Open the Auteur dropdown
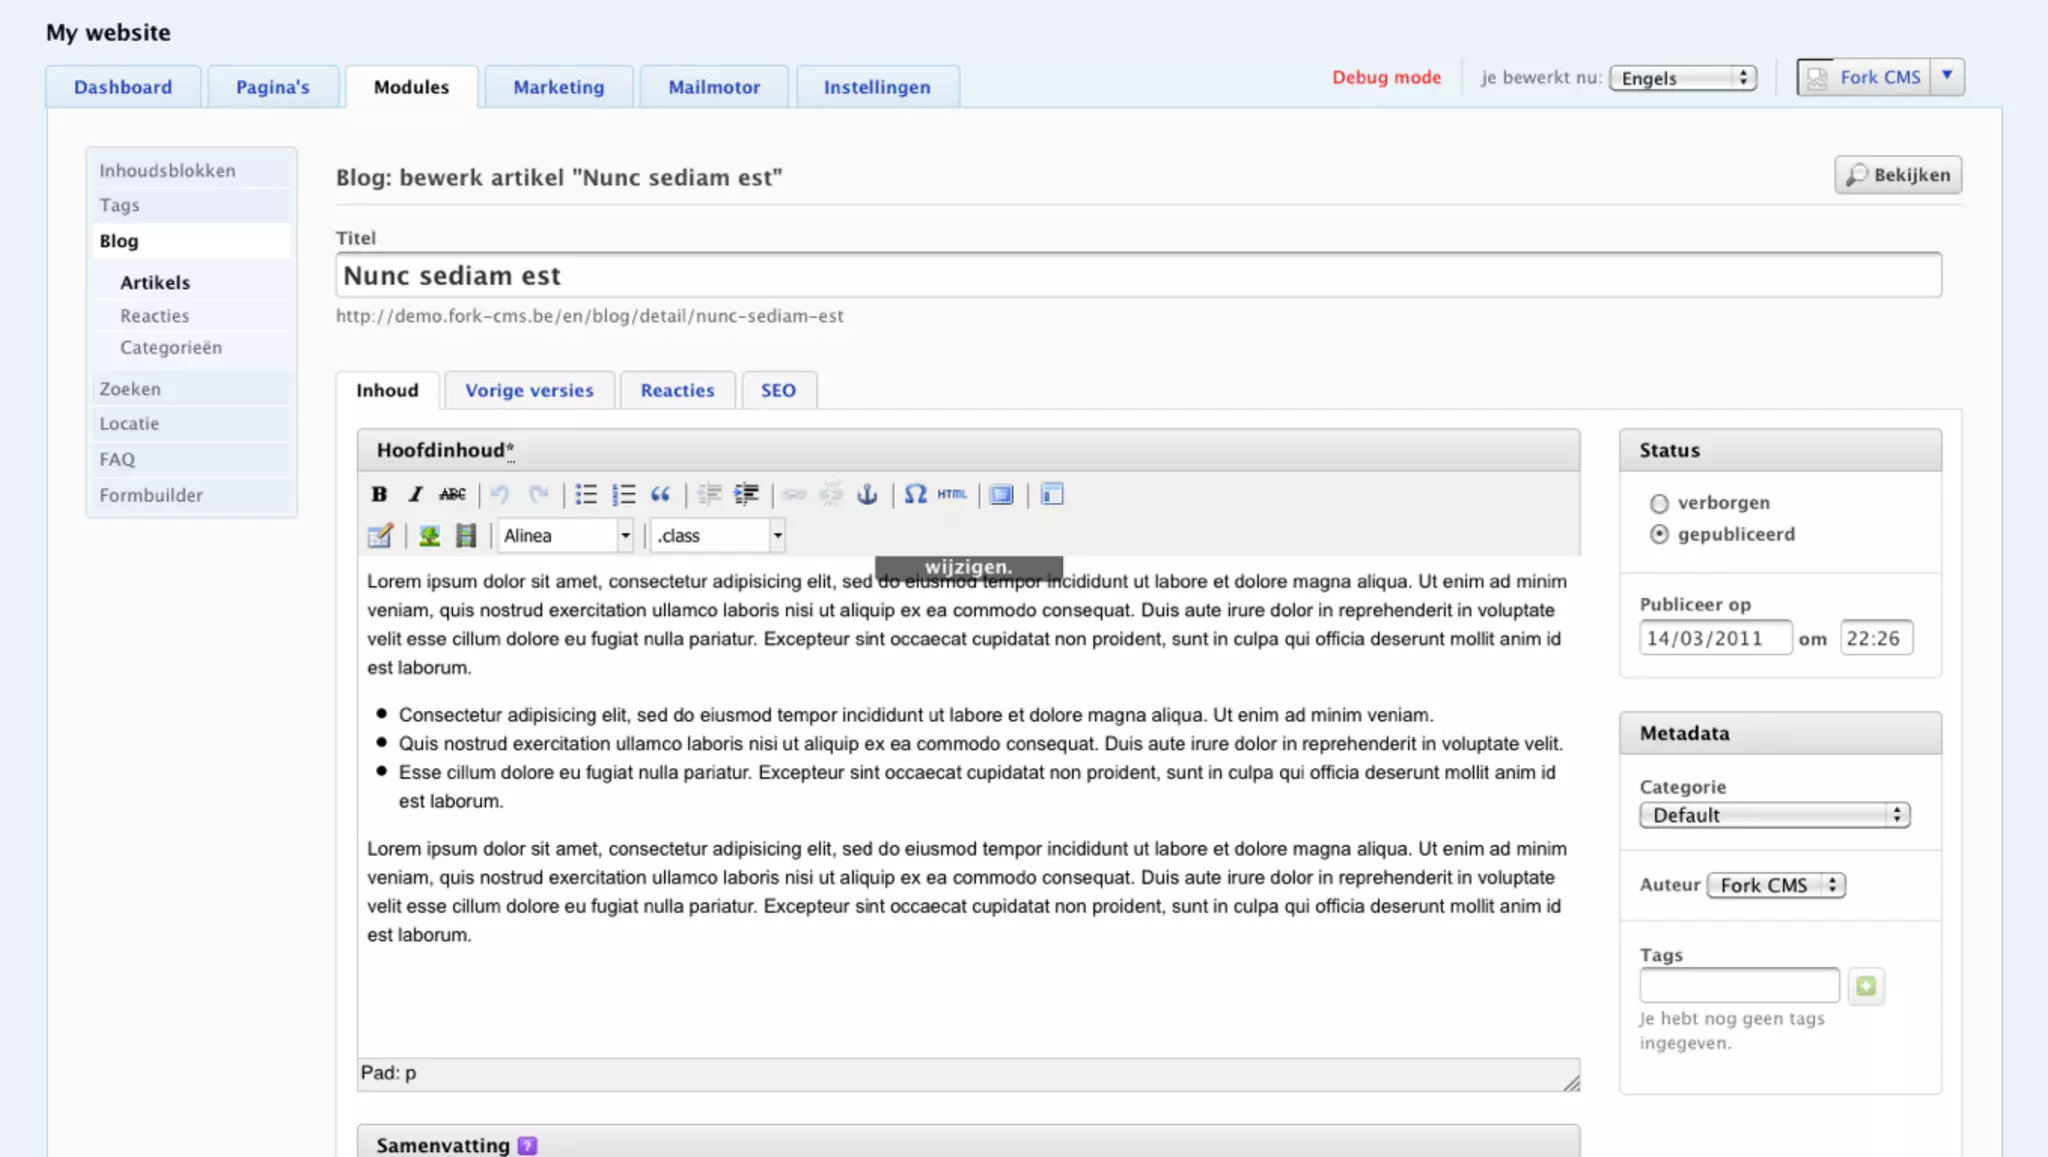2048x1157 pixels. pyautogui.click(x=1775, y=885)
